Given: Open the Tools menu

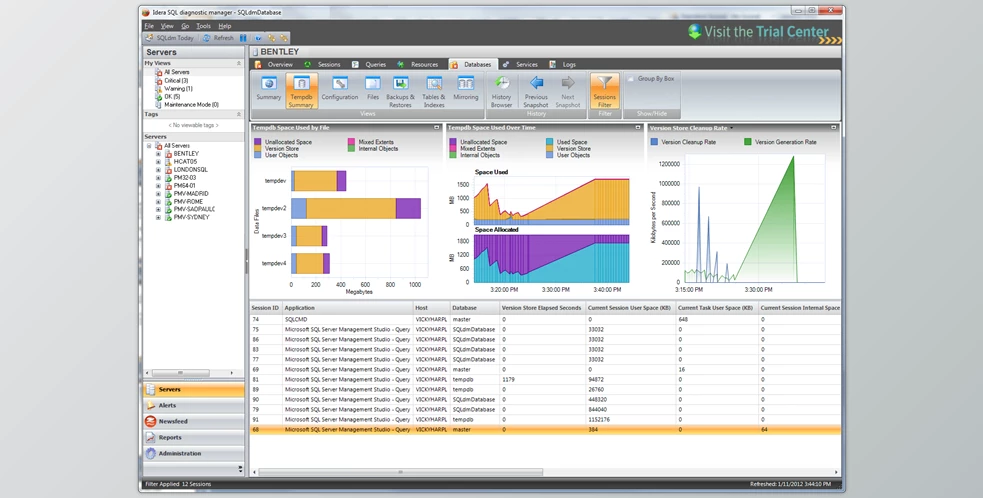Looking at the screenshot, I should pyautogui.click(x=203, y=26).
